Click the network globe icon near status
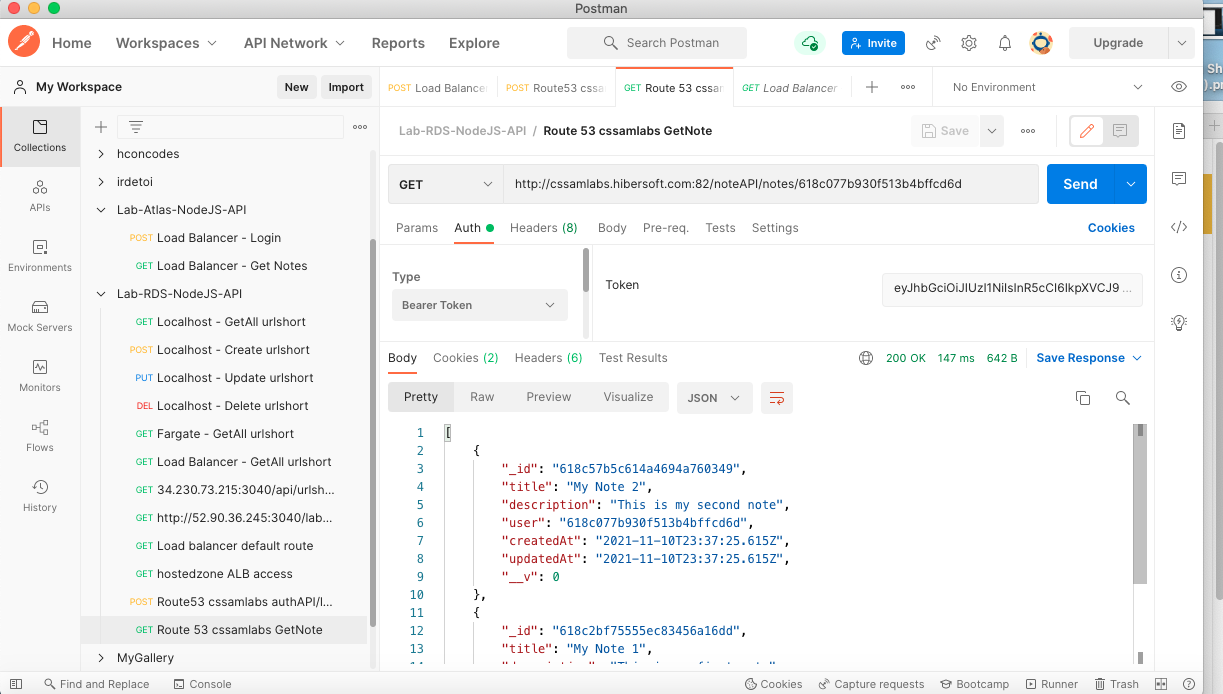Viewport: 1223px width, 694px height. [x=866, y=358]
